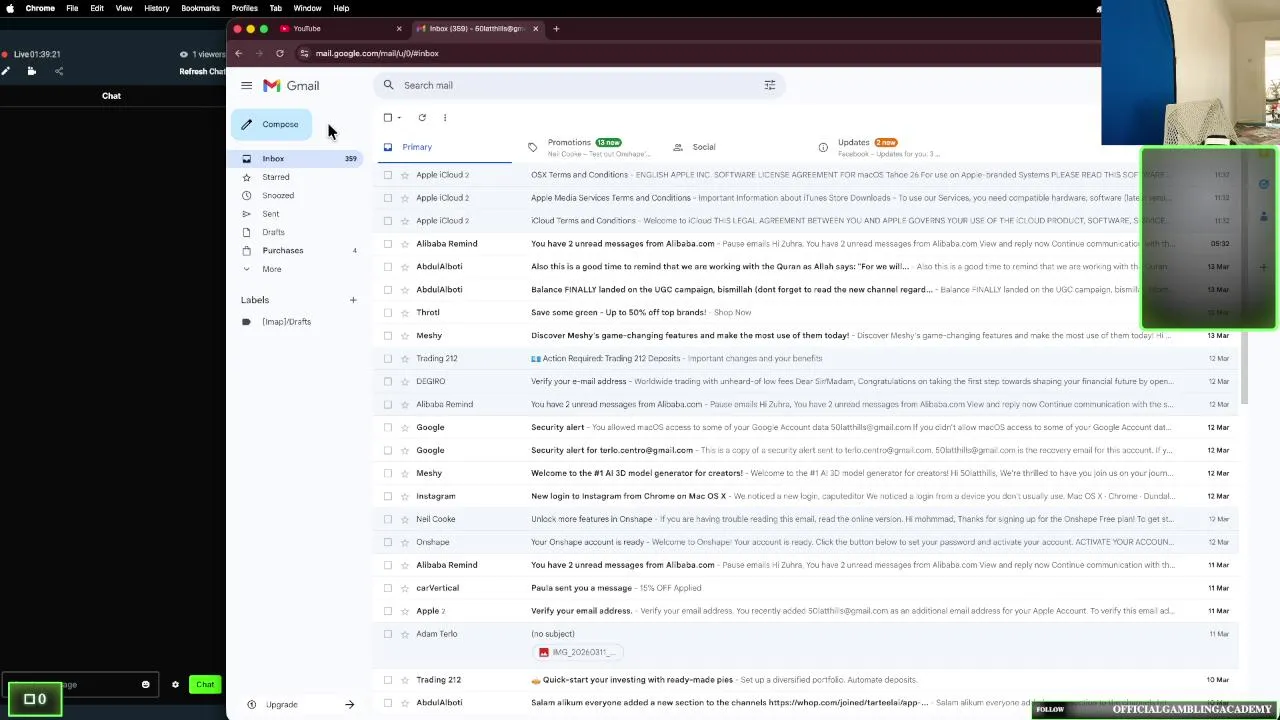Click the search magnifier icon in Gmail

[x=389, y=85]
